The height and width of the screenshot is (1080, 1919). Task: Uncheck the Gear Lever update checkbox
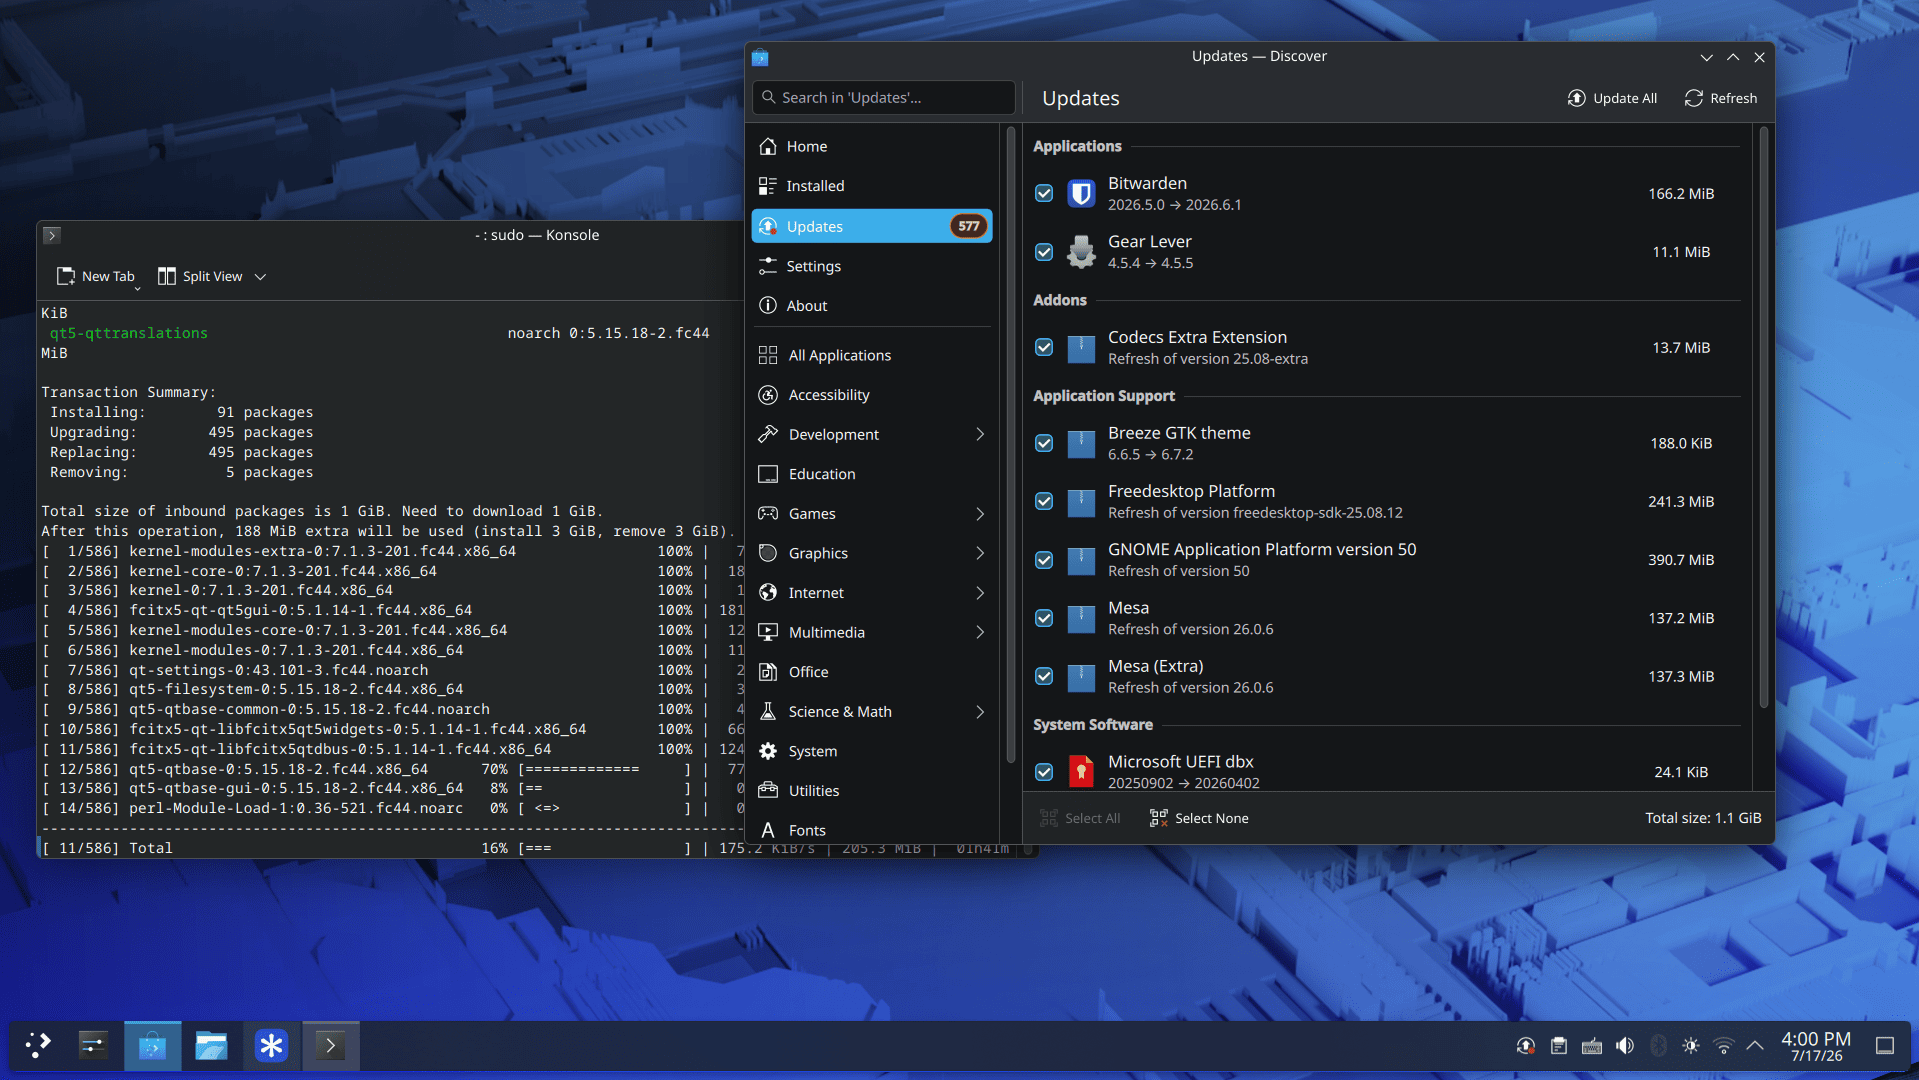pyautogui.click(x=1044, y=252)
